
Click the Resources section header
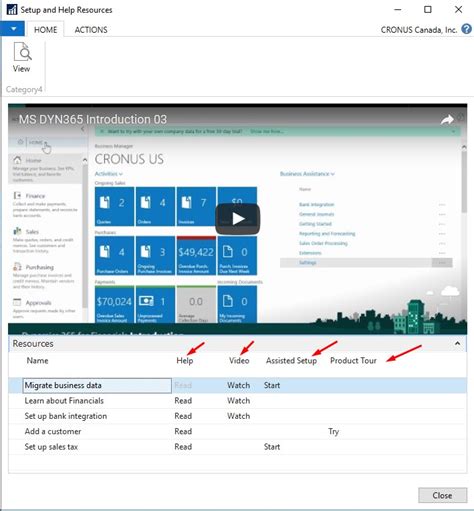click(x=237, y=344)
